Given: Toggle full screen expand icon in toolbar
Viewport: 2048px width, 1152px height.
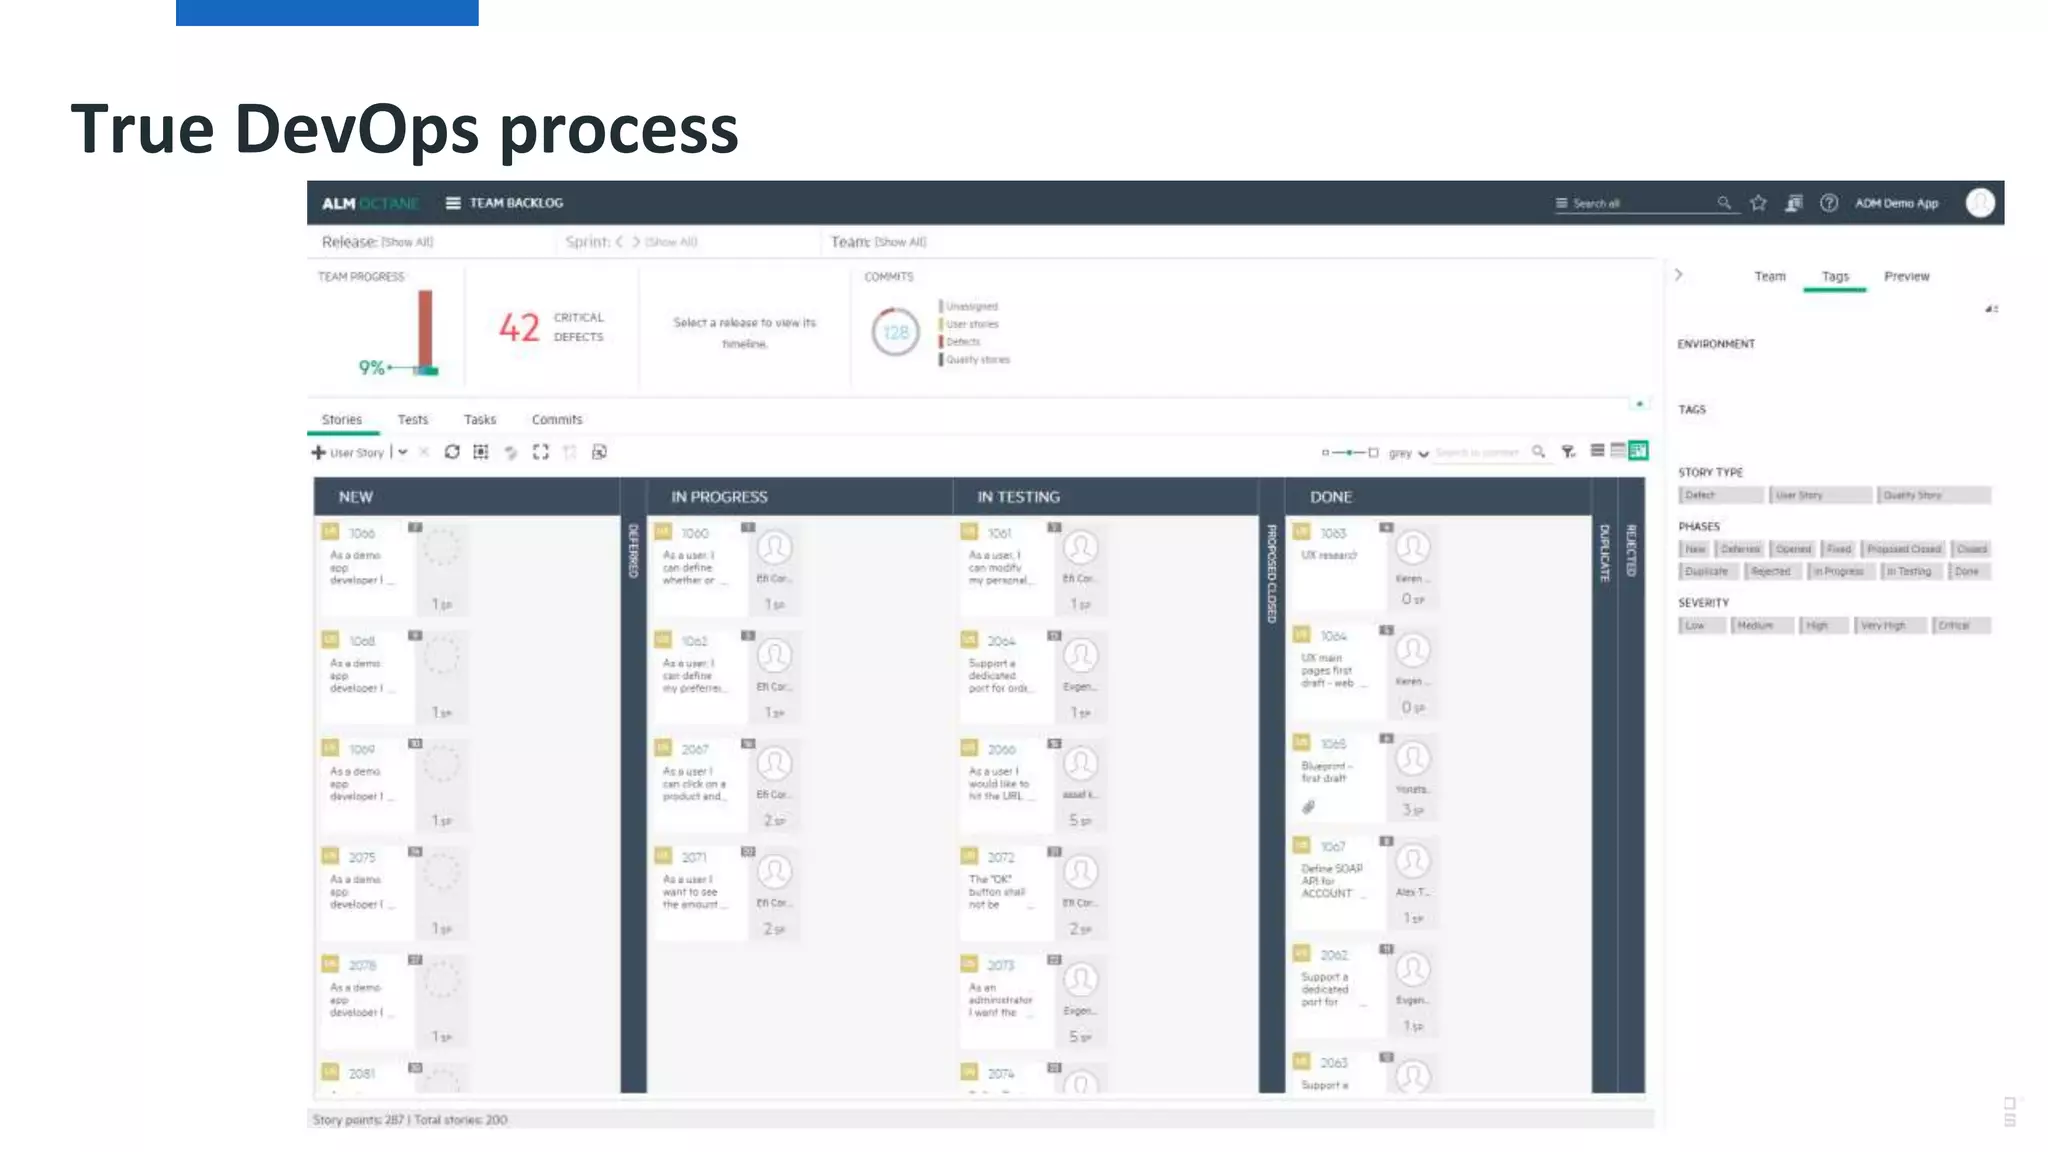Looking at the screenshot, I should coord(541,452).
